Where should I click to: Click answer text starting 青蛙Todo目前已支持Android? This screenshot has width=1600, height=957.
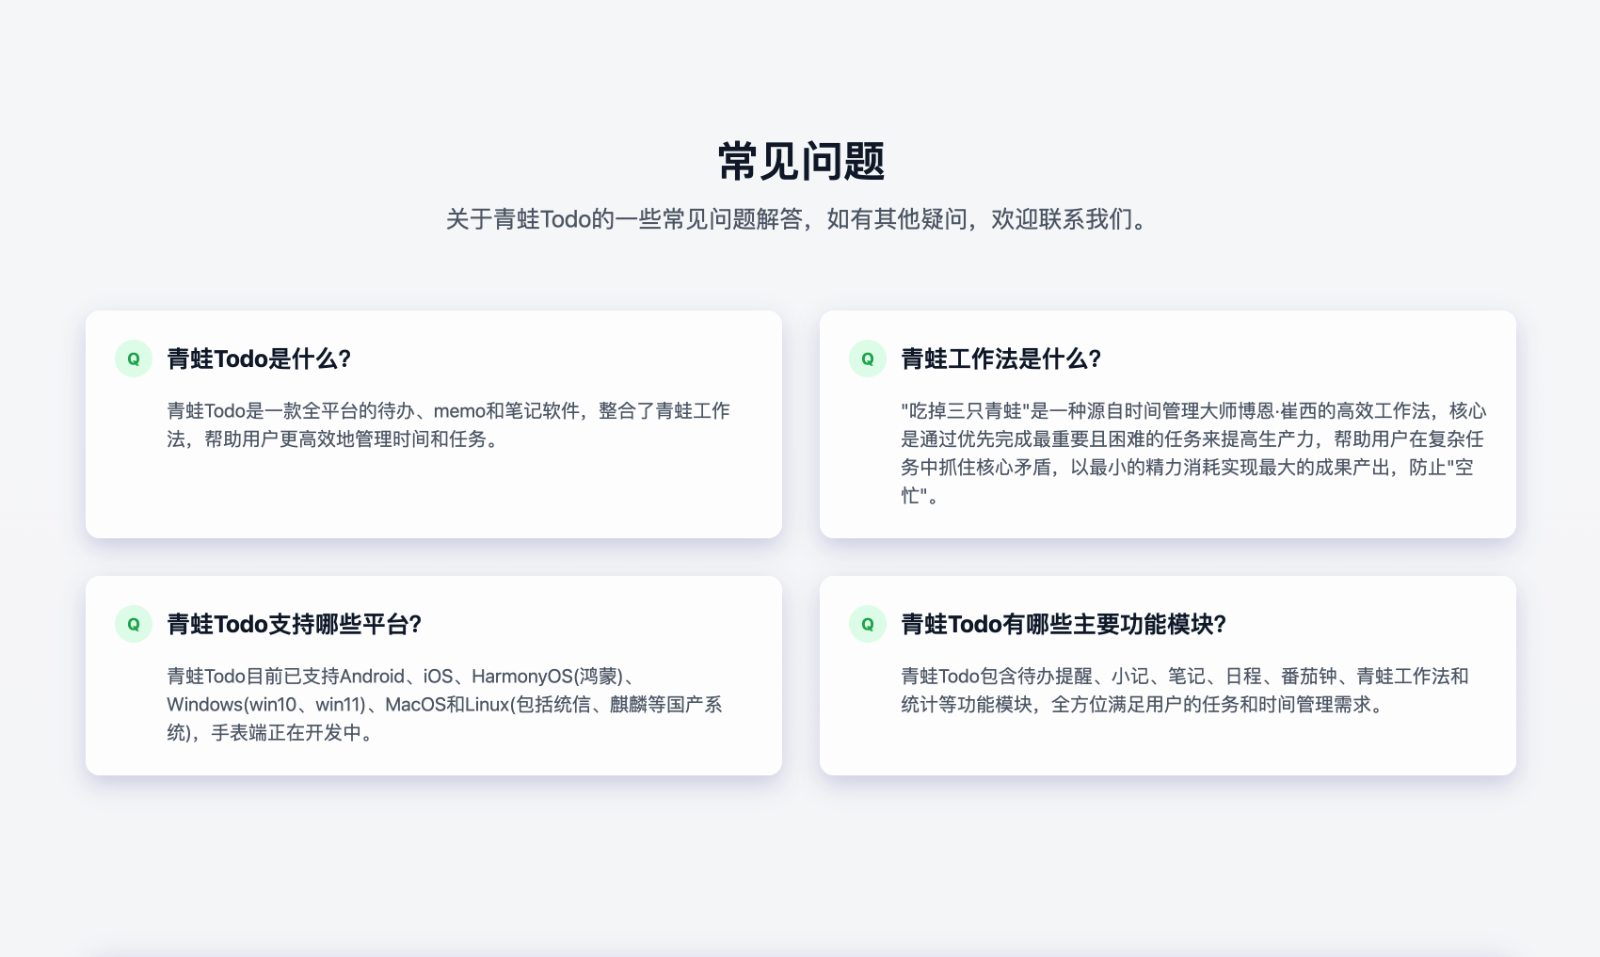[x=444, y=704]
